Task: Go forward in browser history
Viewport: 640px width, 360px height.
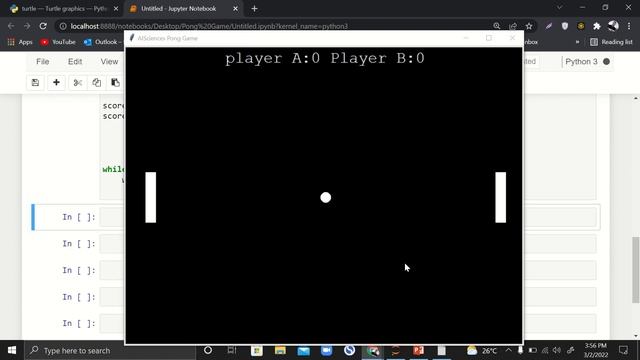Action: click(27, 26)
